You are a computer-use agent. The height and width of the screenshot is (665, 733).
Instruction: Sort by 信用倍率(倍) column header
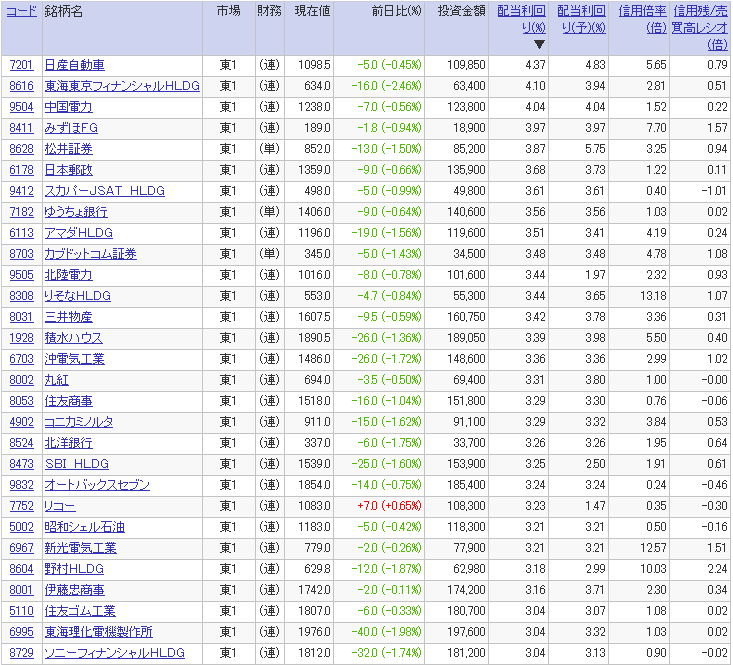pyautogui.click(x=642, y=19)
